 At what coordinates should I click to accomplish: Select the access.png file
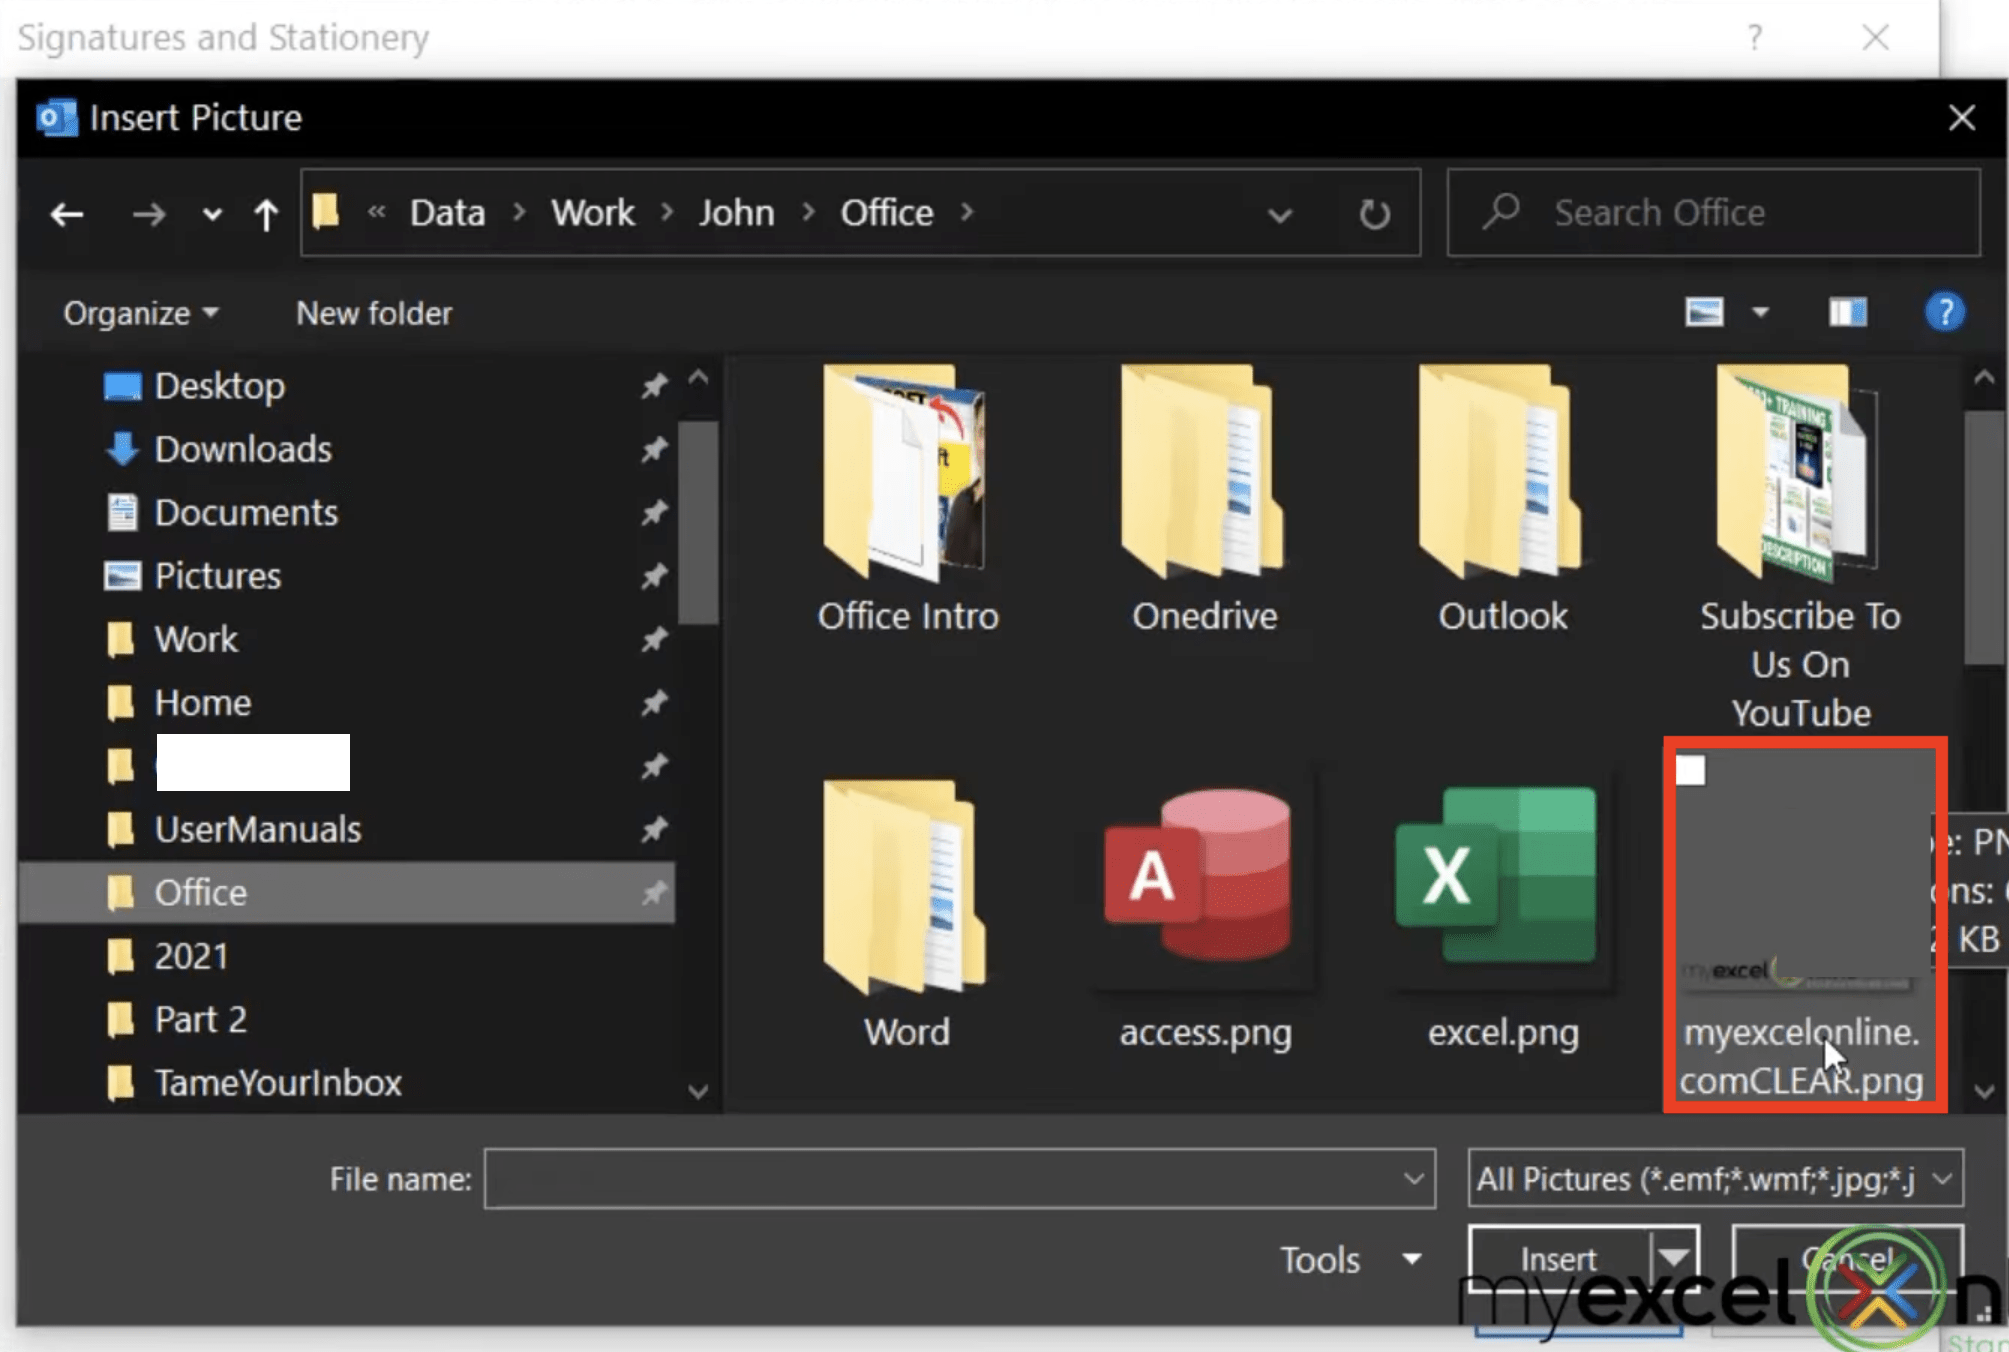pos(1205,915)
